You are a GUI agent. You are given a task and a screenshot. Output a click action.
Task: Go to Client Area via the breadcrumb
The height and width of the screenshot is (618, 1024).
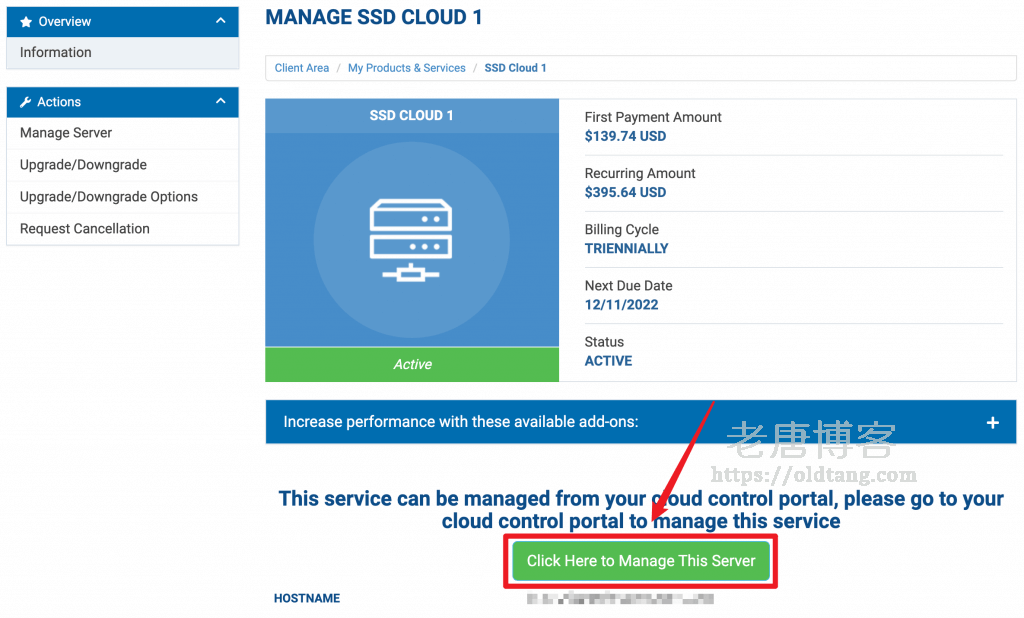[302, 68]
